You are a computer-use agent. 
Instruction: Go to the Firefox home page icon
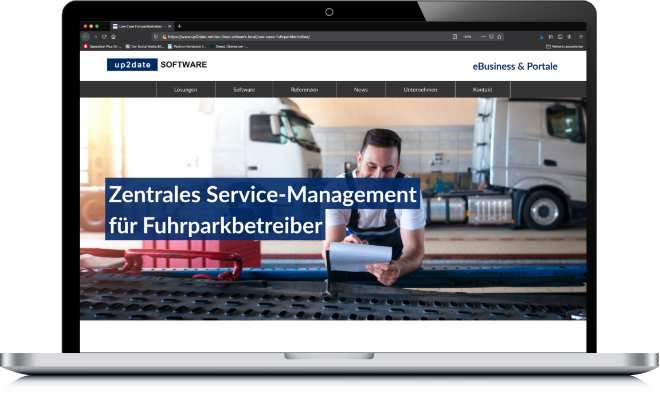(x=113, y=37)
